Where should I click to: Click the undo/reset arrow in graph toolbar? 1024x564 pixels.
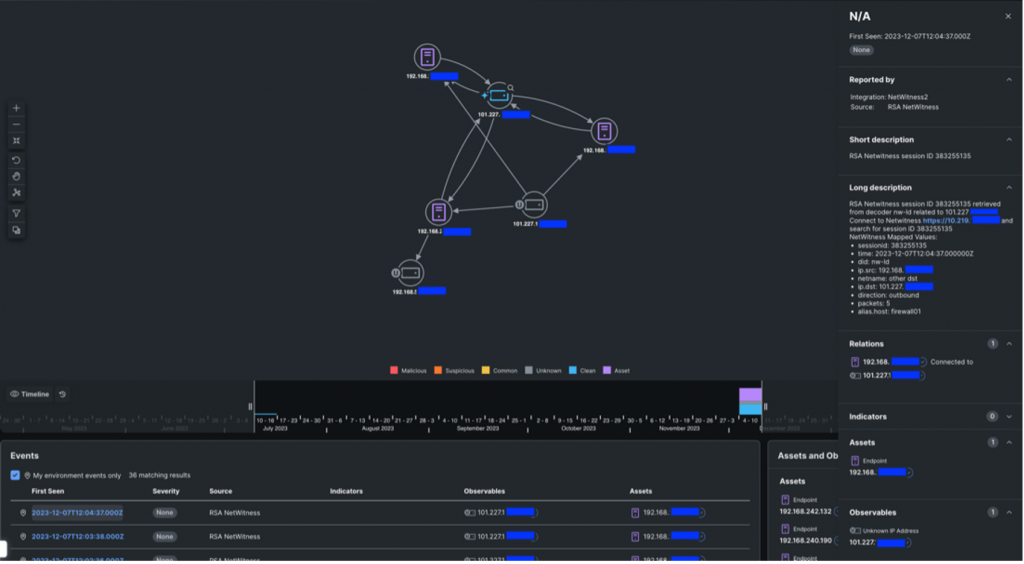coord(16,160)
